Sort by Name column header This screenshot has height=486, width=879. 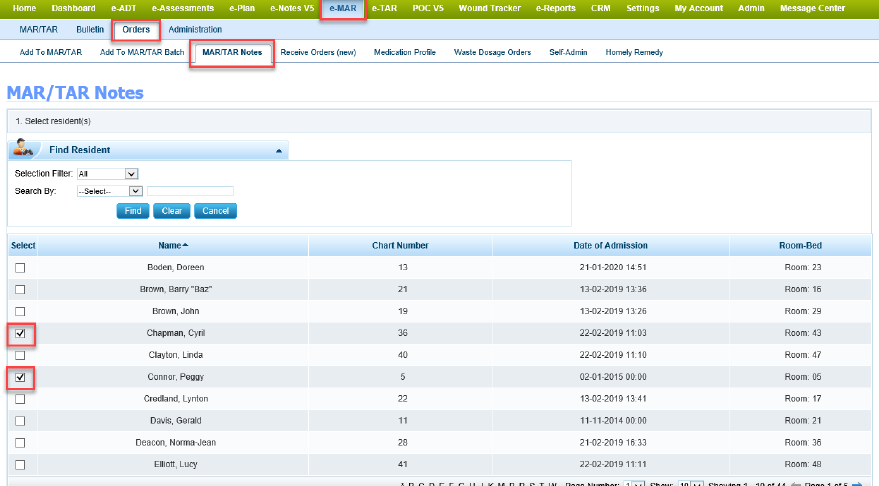coord(172,245)
